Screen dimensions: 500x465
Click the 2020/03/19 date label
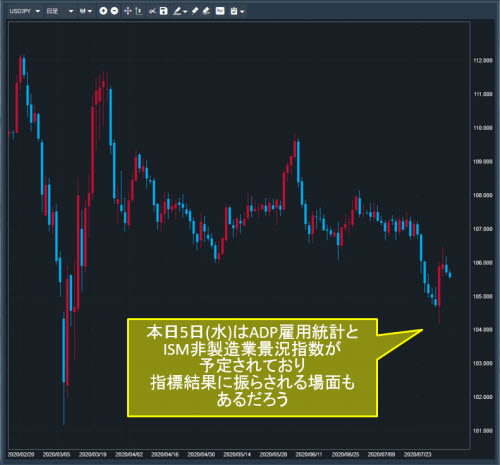click(x=93, y=455)
